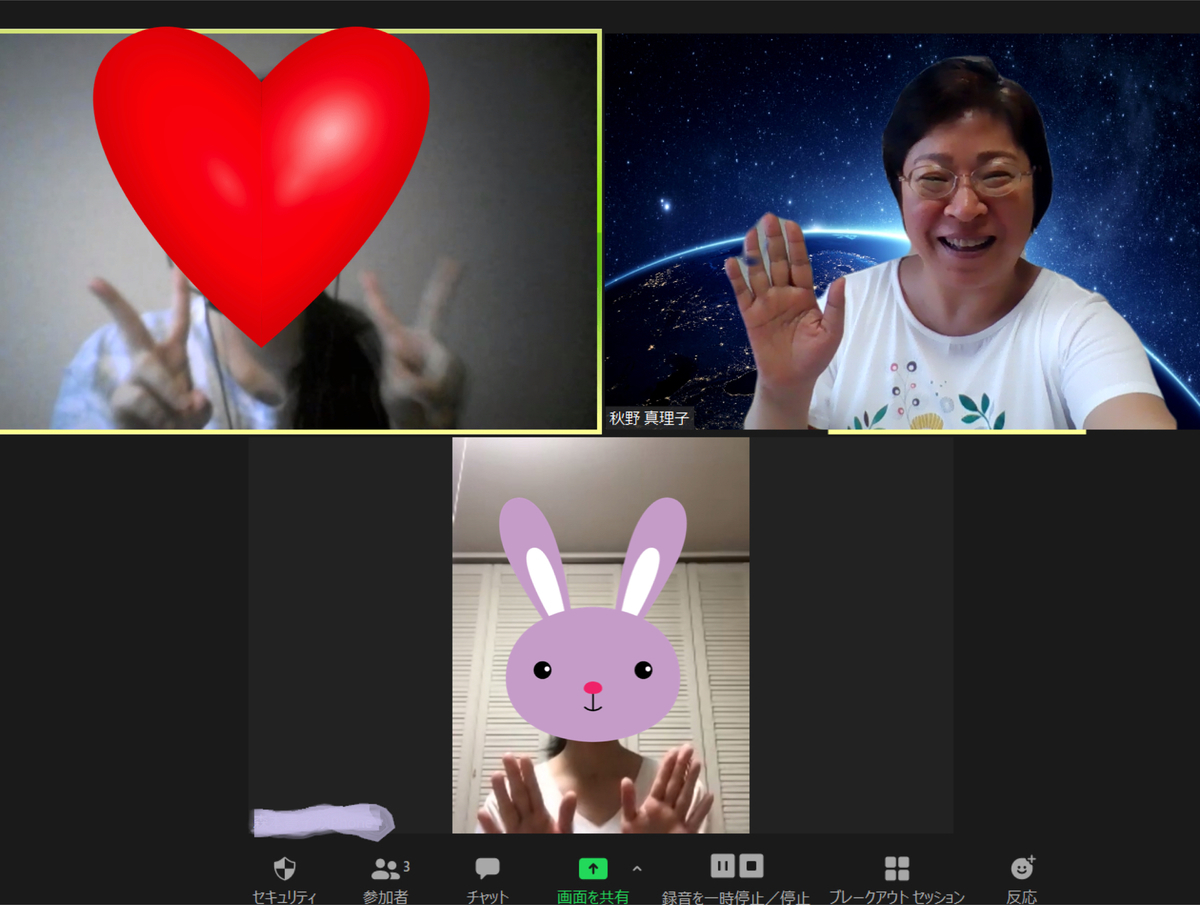Open Reactions (反応) smiley icon

(x=1022, y=867)
